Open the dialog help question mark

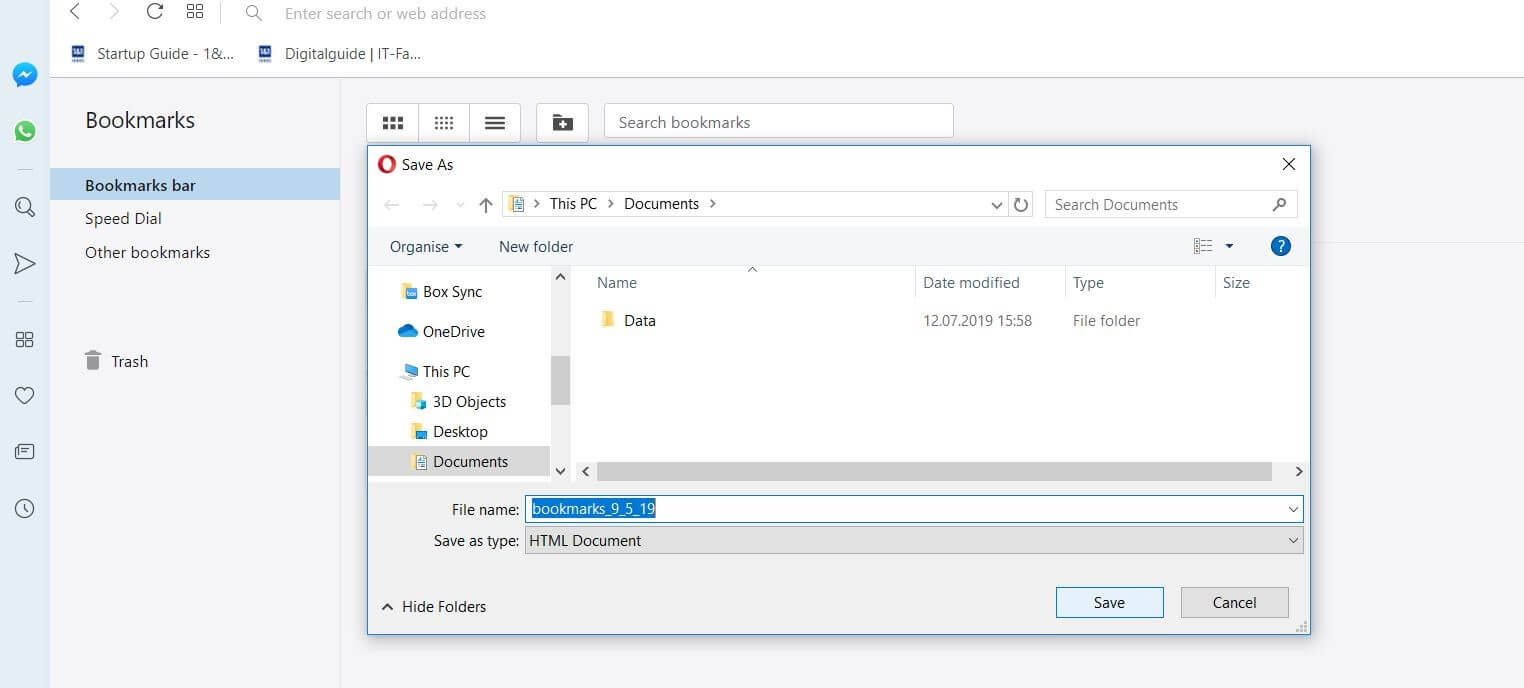1280,246
